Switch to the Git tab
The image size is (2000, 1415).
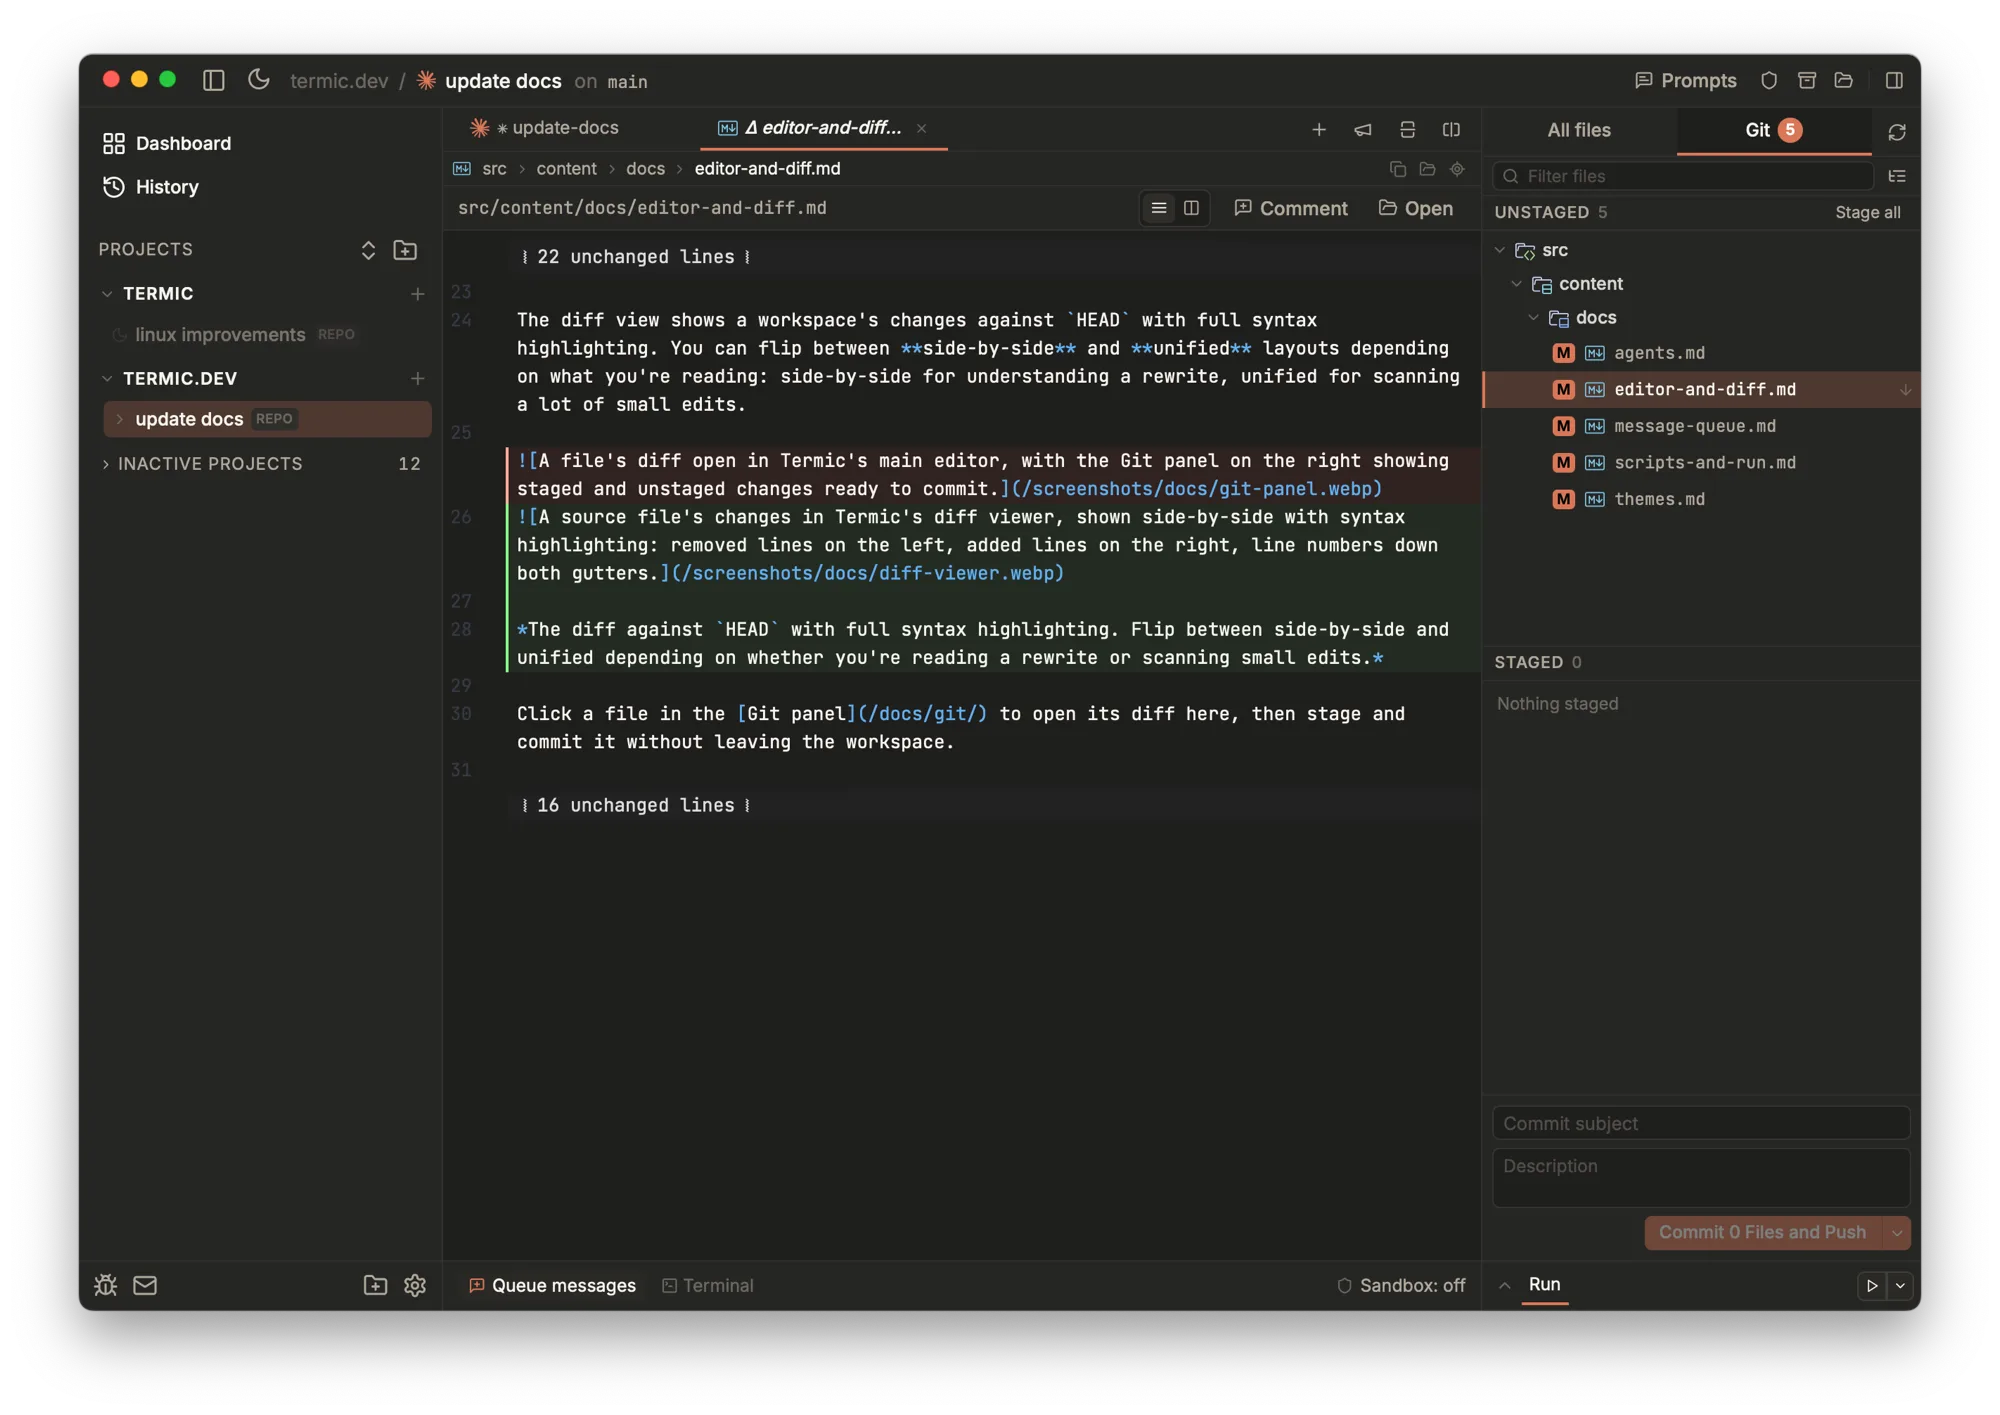(x=1773, y=130)
